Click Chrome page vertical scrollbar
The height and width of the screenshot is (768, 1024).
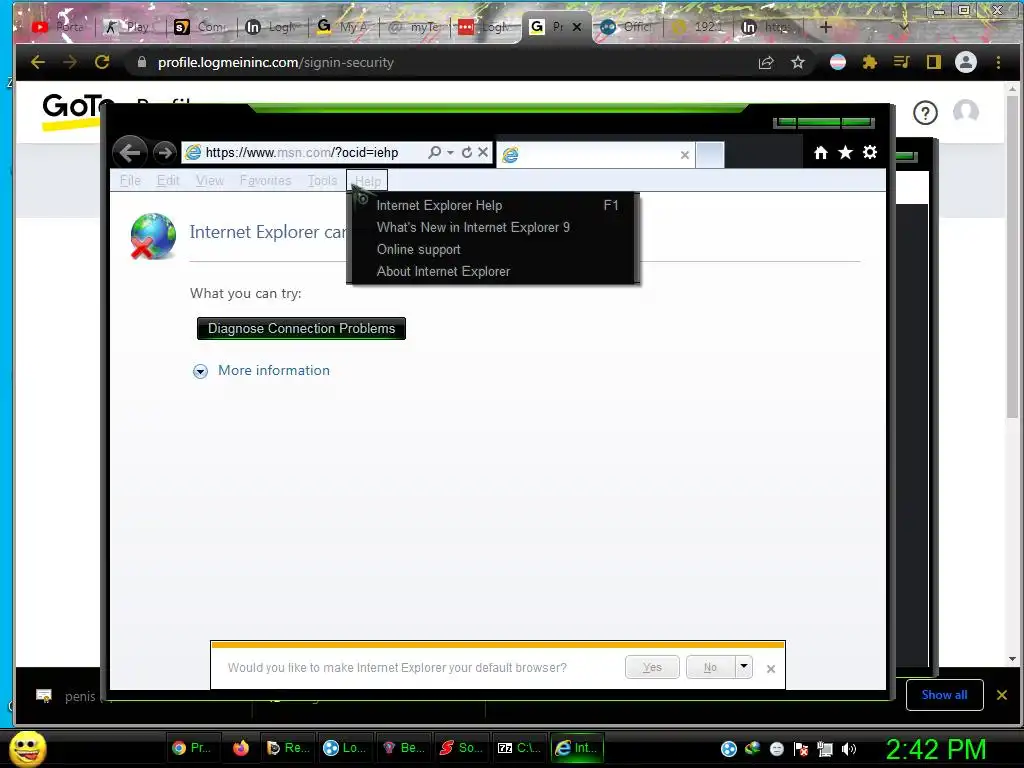(x=1012, y=256)
